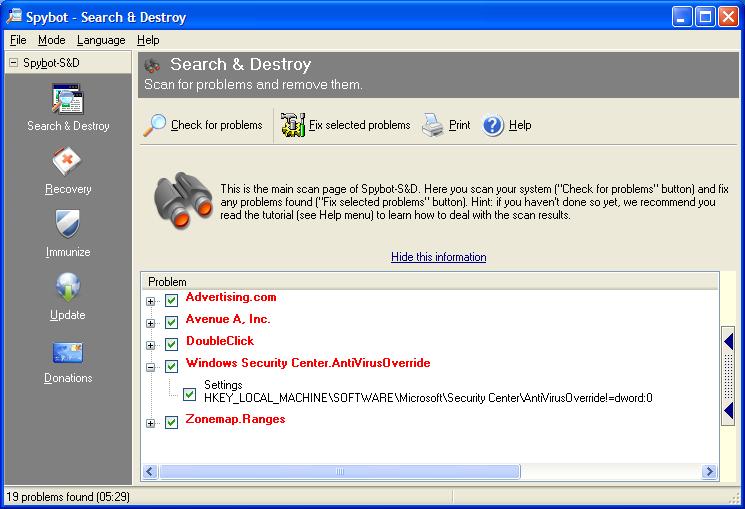Click the window resize grip
745x509 pixels.
click(x=734, y=498)
